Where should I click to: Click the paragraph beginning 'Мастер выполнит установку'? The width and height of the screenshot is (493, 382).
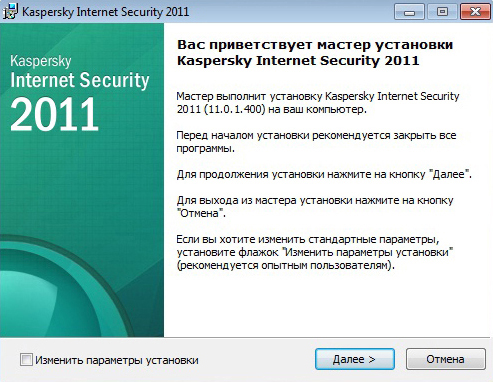tap(318, 103)
